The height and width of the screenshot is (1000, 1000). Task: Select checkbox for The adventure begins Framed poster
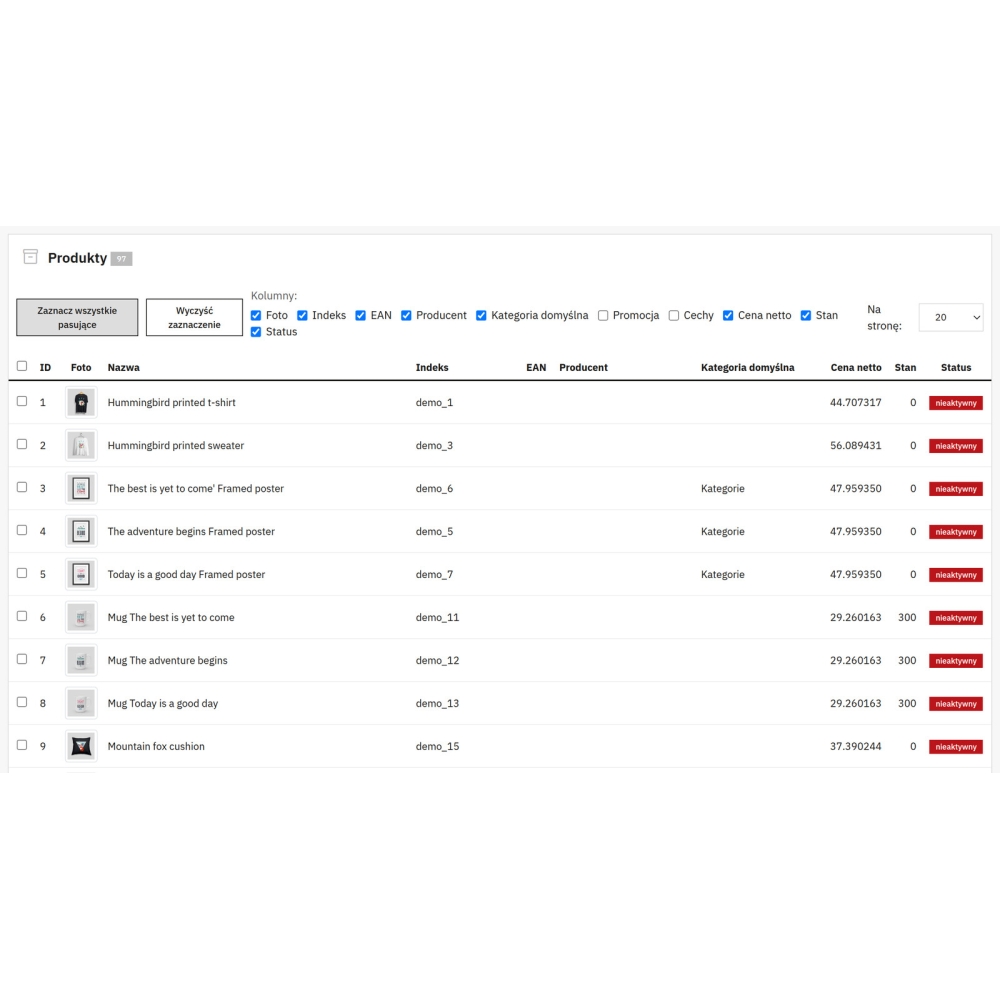pos(22,530)
